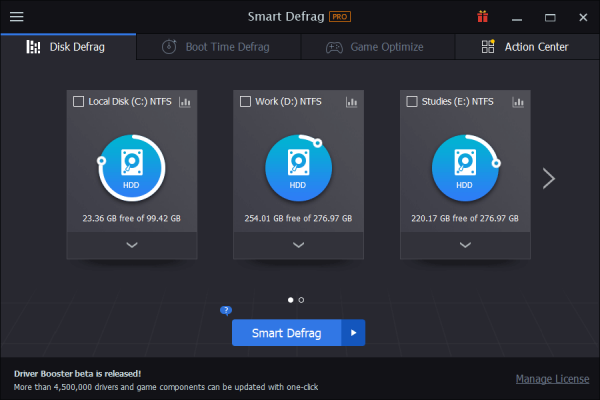Minimize the Smart Defrag window
The height and width of the screenshot is (400, 600).
pos(517,18)
